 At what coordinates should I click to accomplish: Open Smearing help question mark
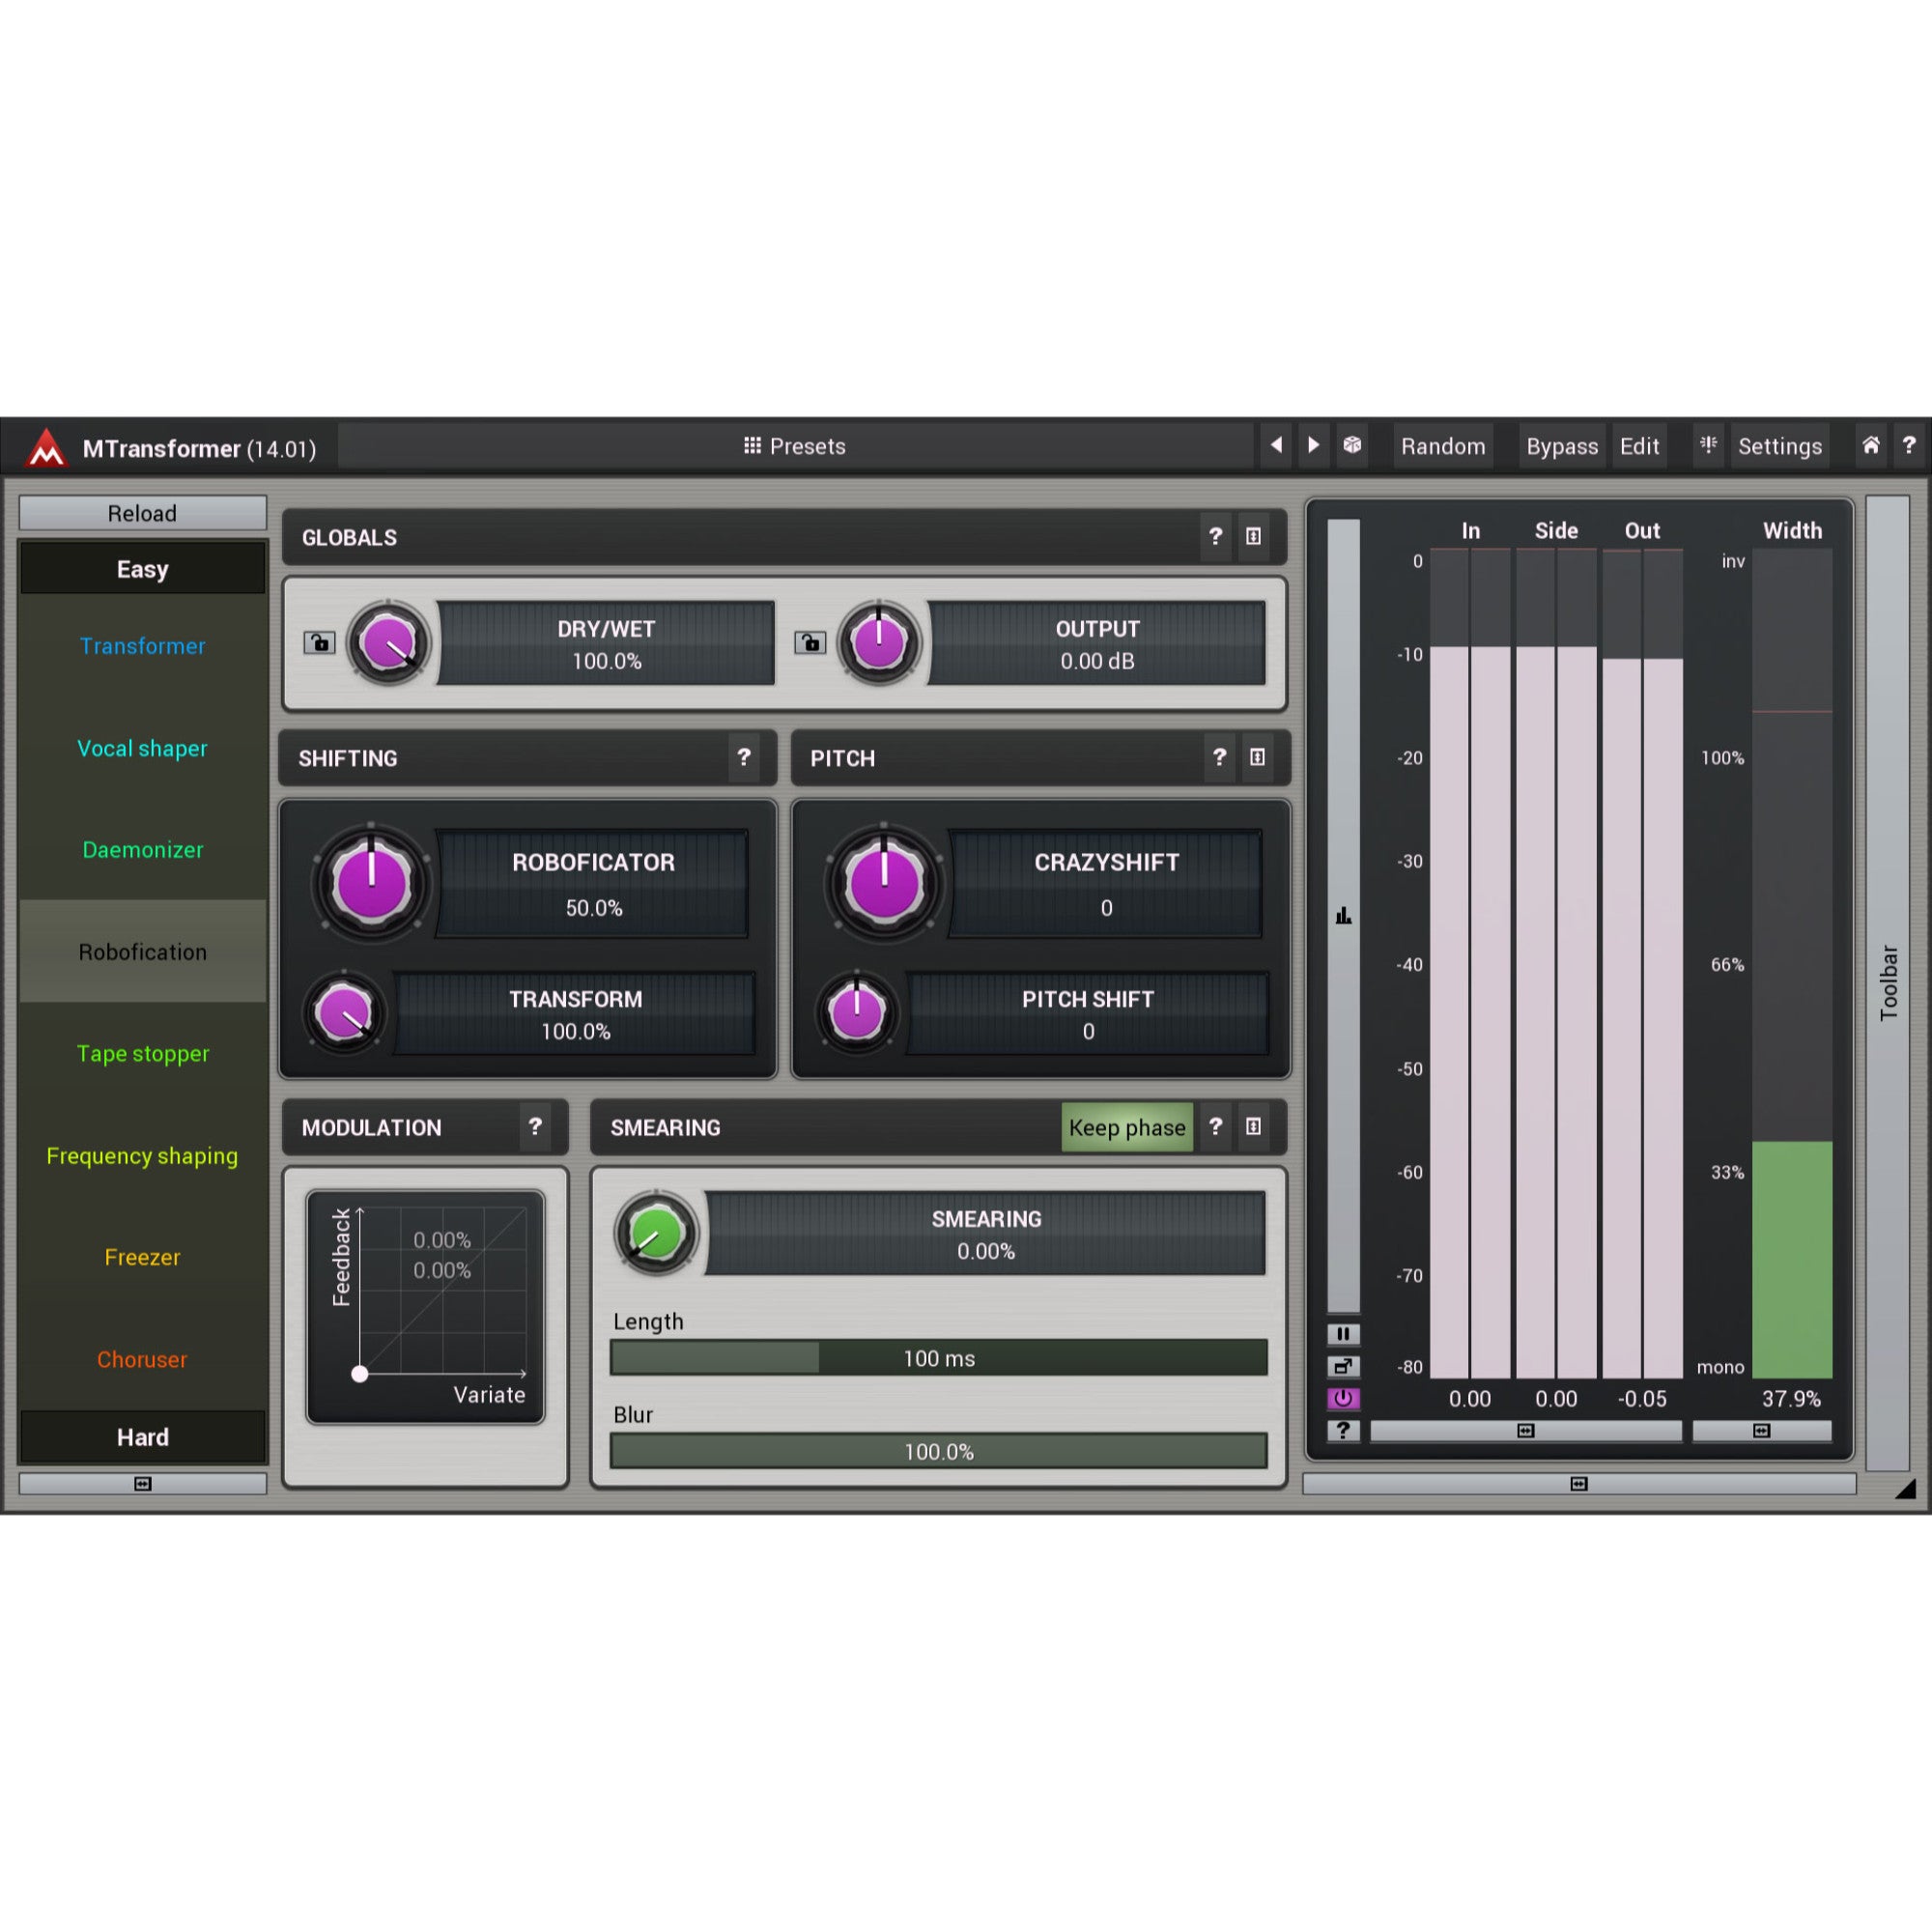click(x=1215, y=1127)
